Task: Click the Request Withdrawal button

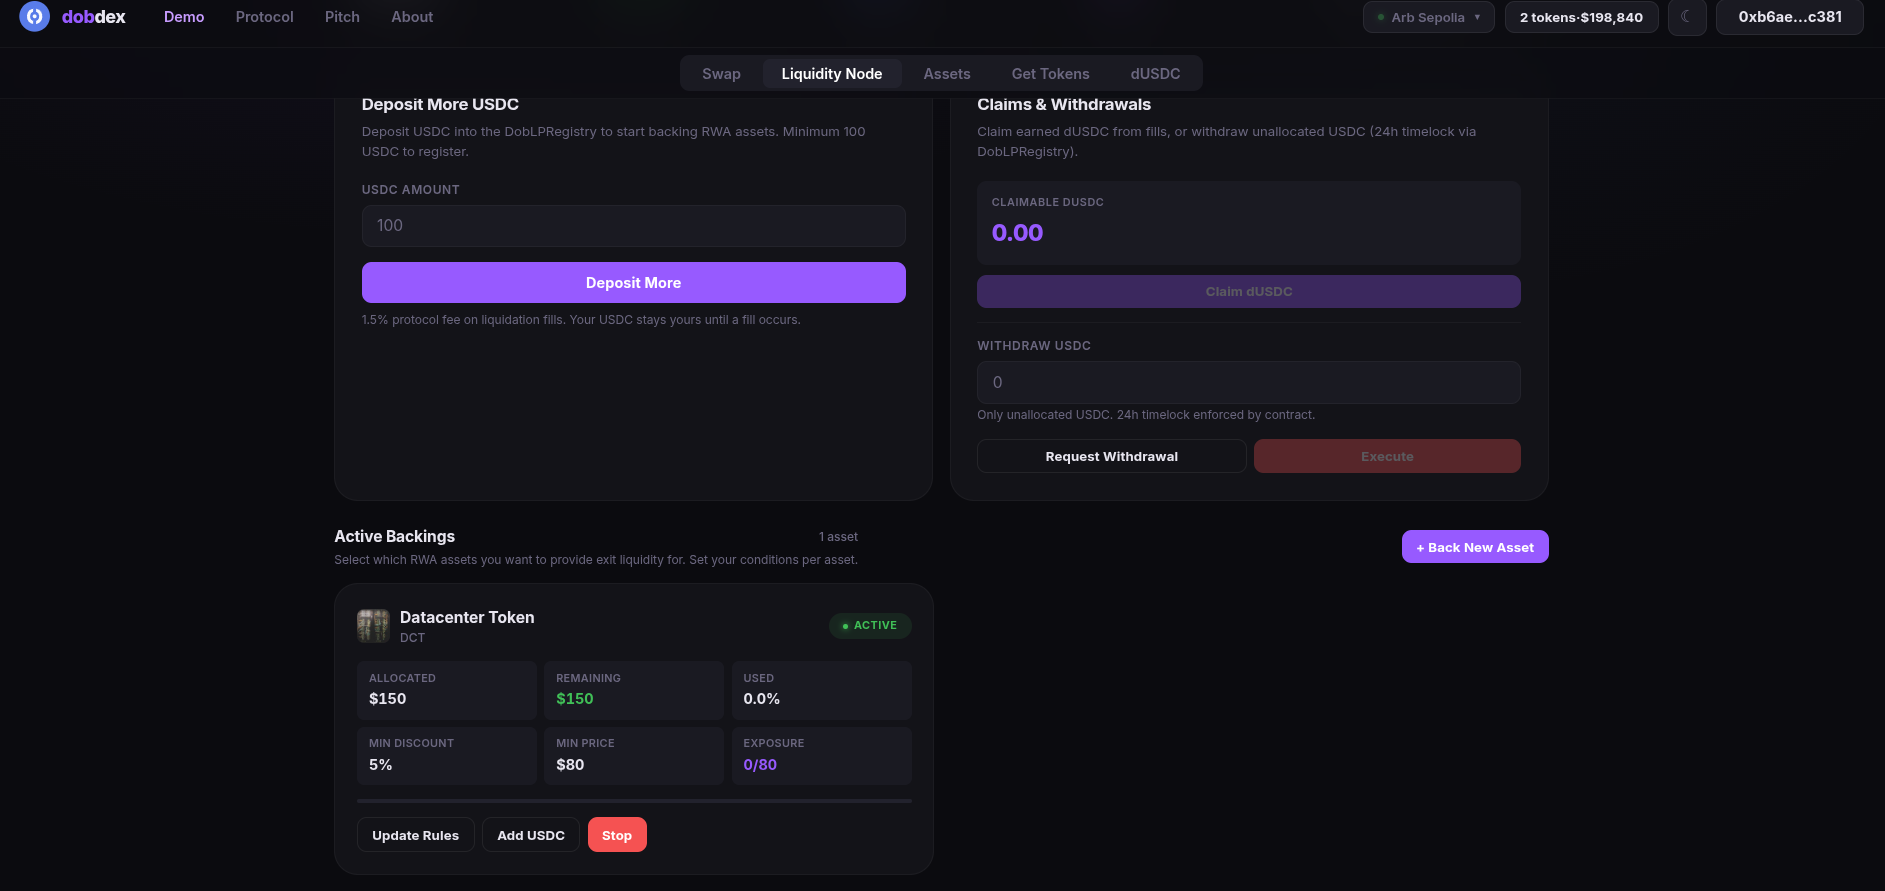Action: (x=1111, y=456)
